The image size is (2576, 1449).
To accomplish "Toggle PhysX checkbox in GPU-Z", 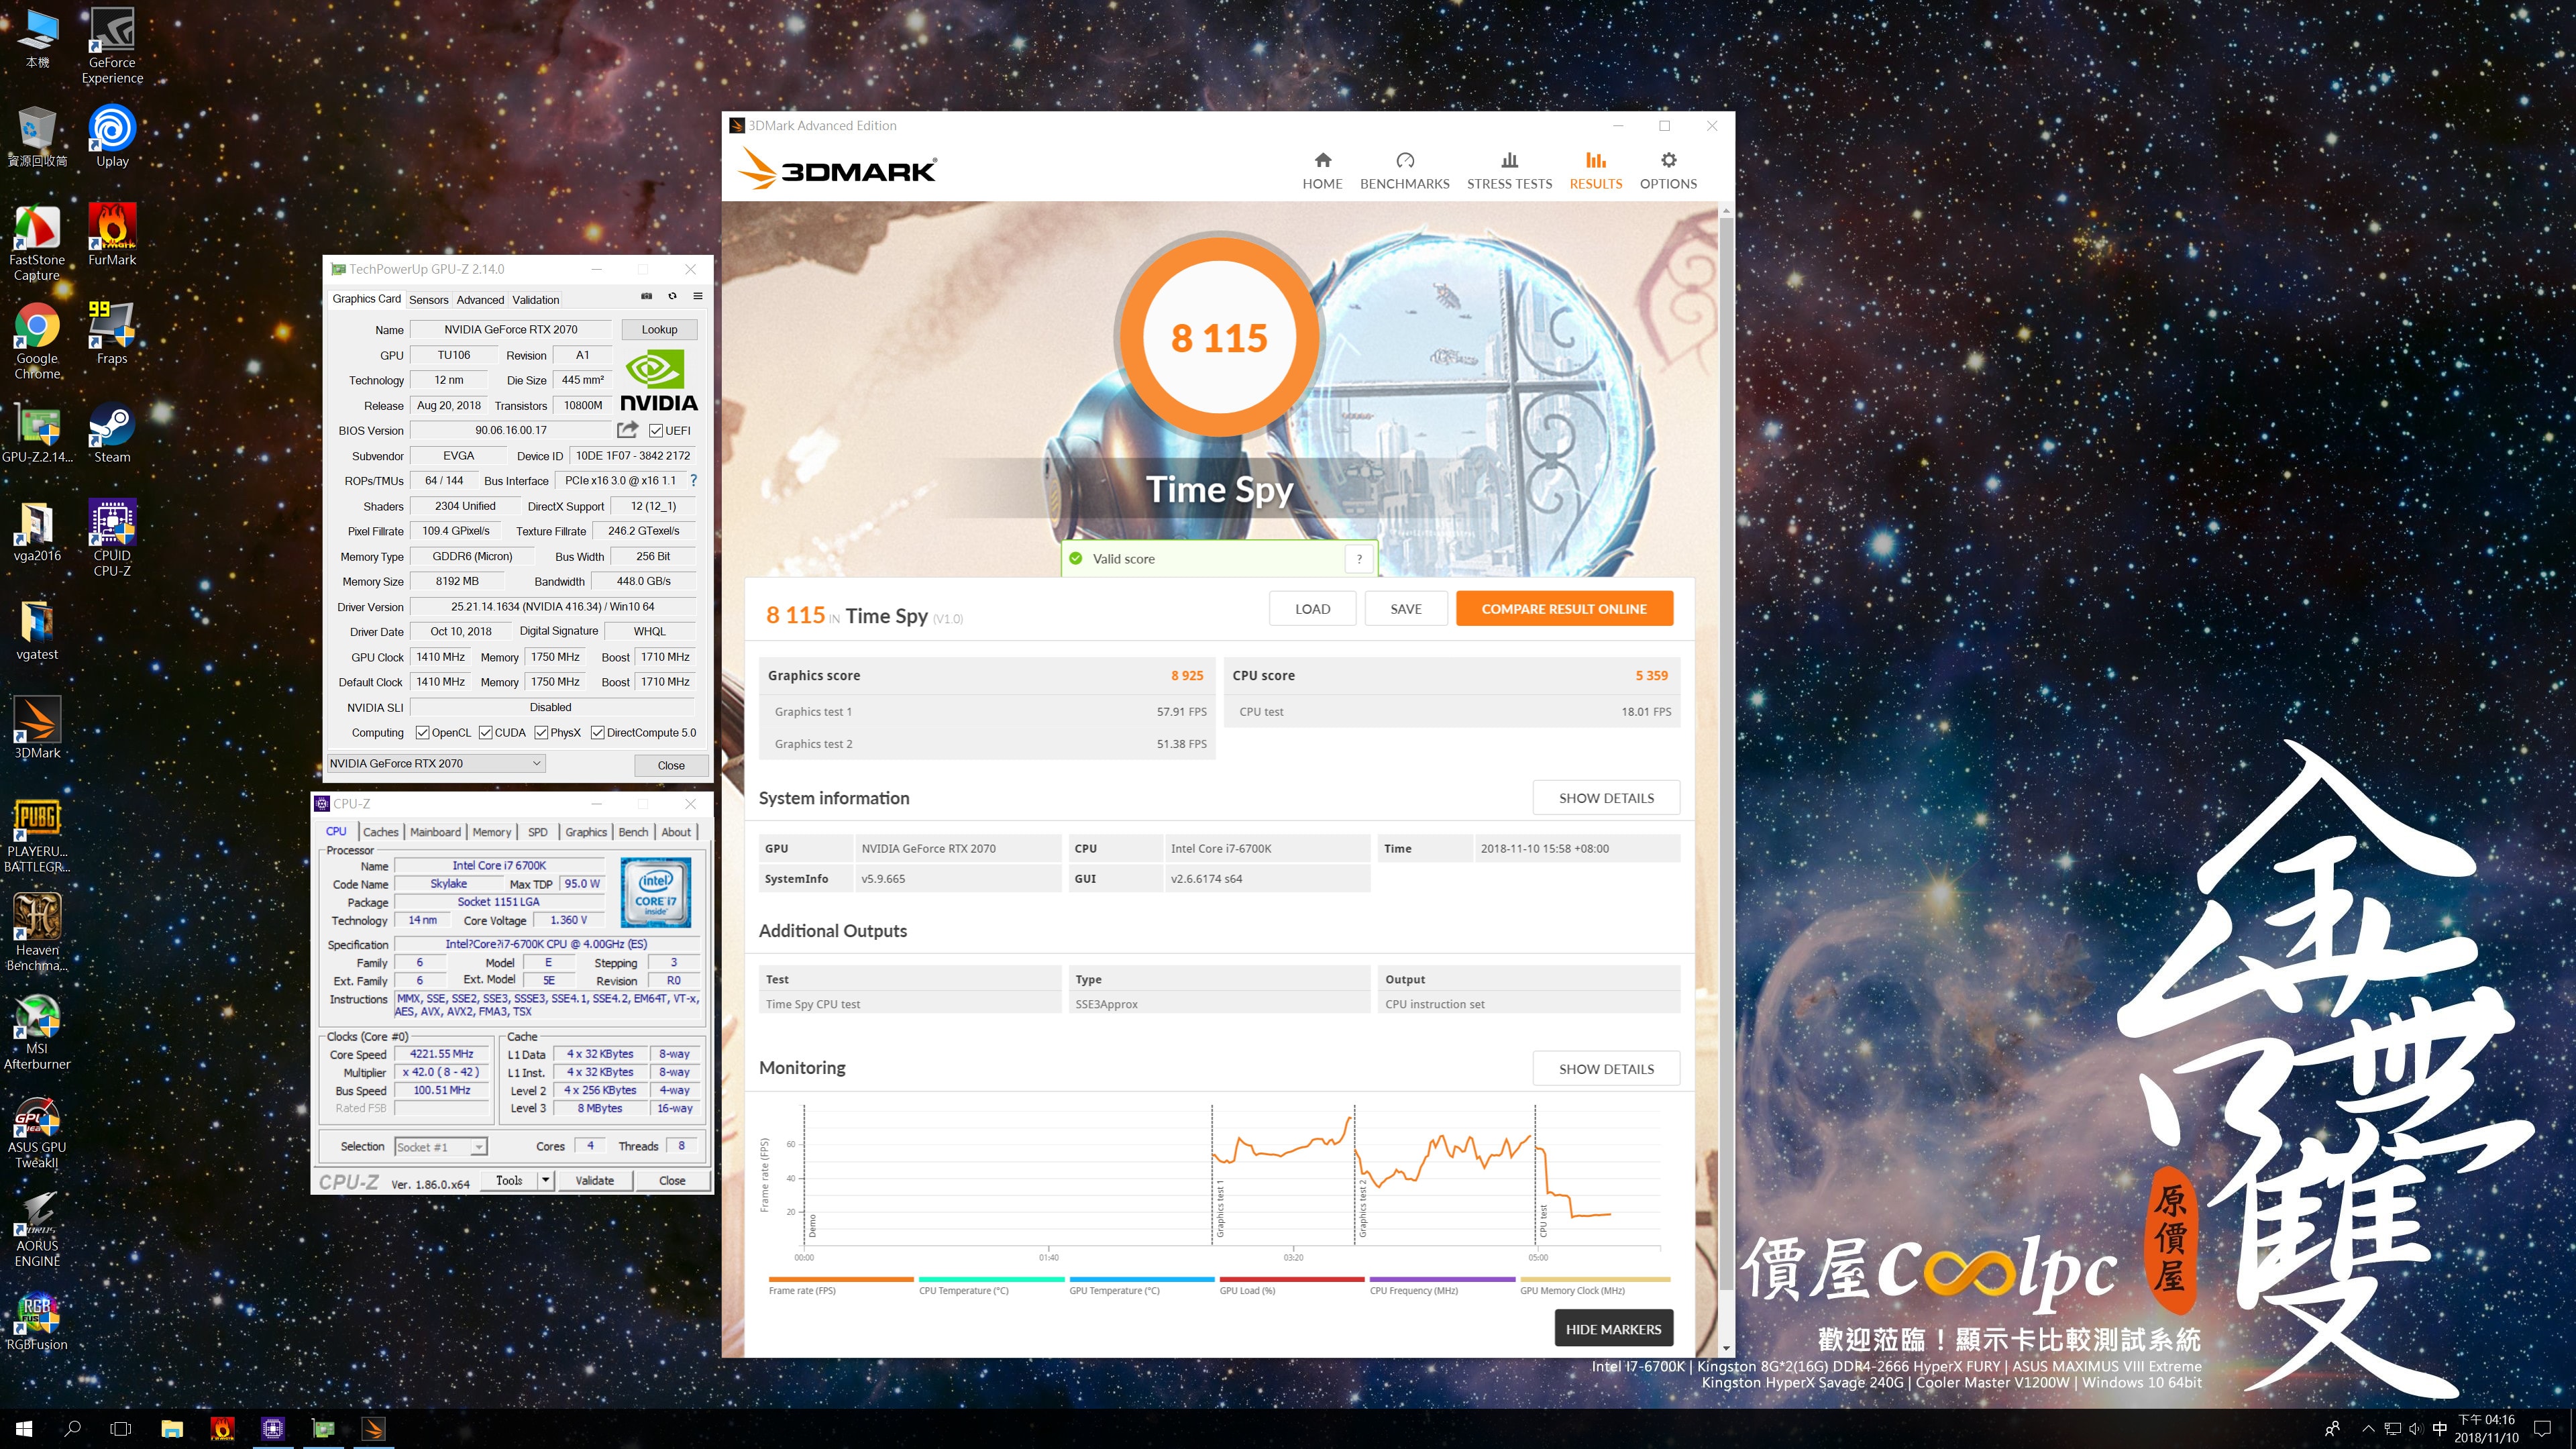I will 541,733.
